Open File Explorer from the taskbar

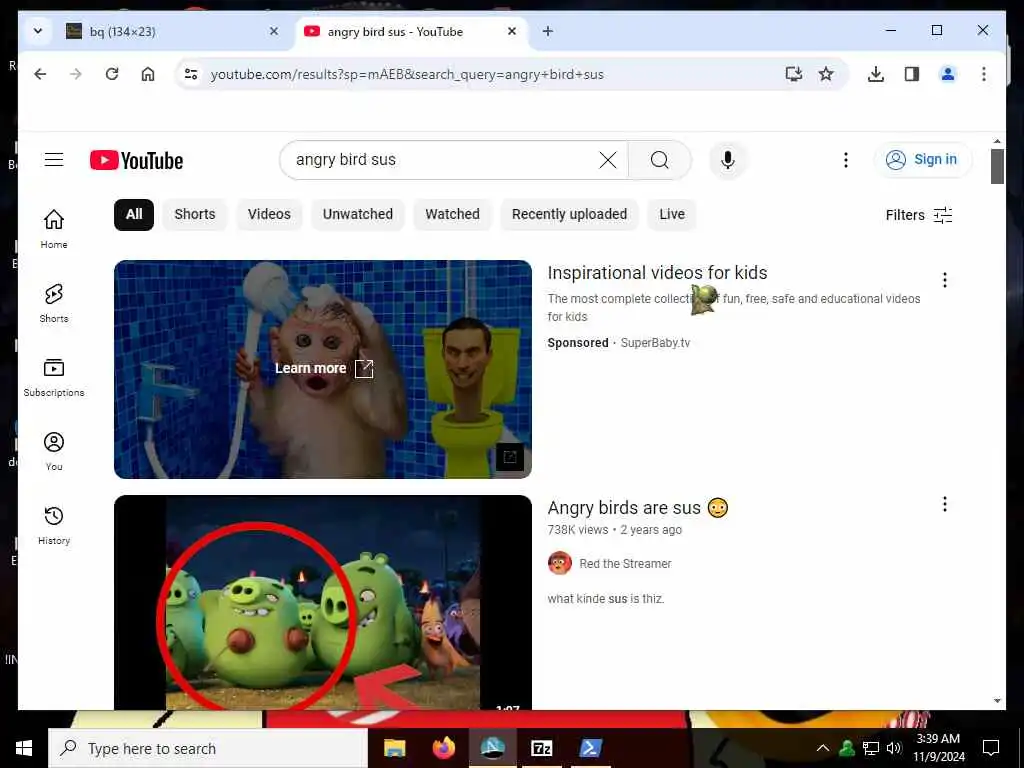394,748
